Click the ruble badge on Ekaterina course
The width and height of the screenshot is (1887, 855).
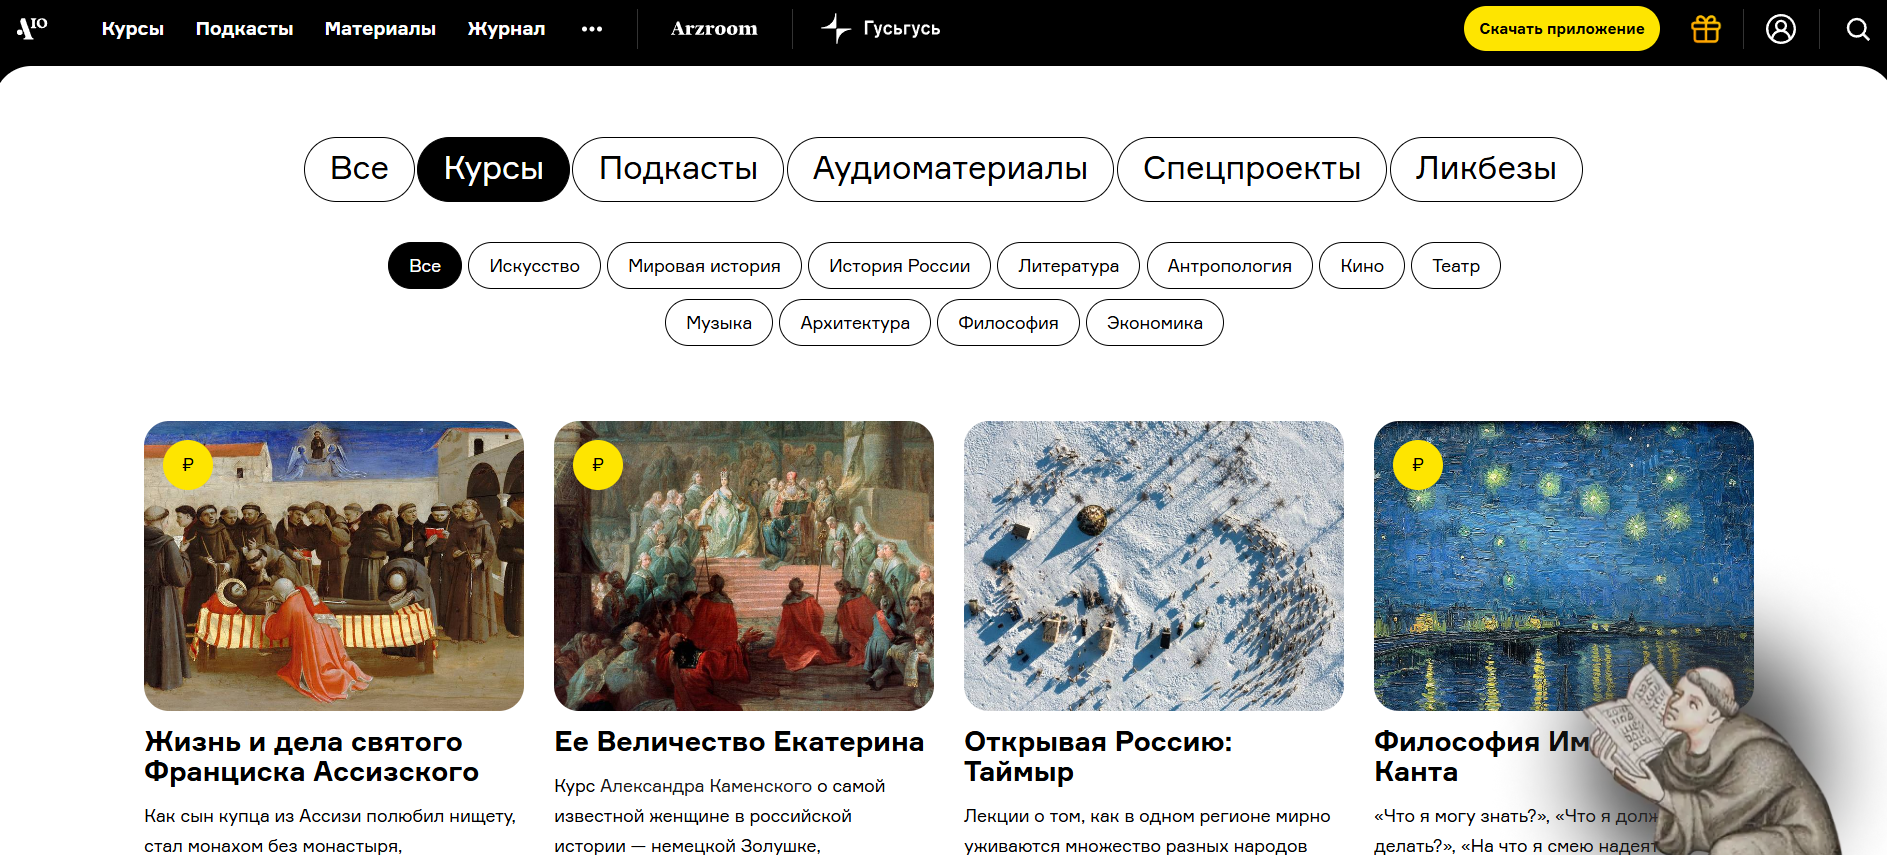point(598,465)
